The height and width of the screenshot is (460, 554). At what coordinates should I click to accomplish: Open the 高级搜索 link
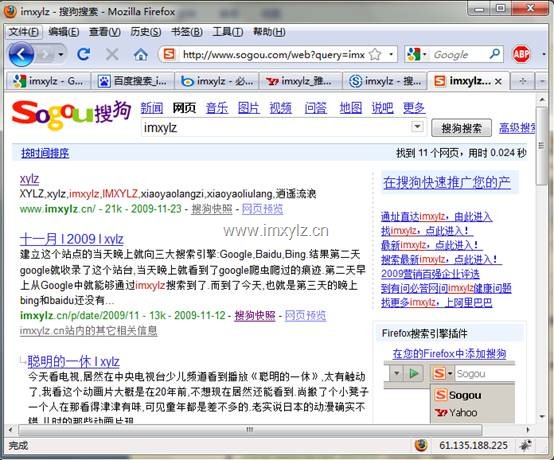(518, 128)
